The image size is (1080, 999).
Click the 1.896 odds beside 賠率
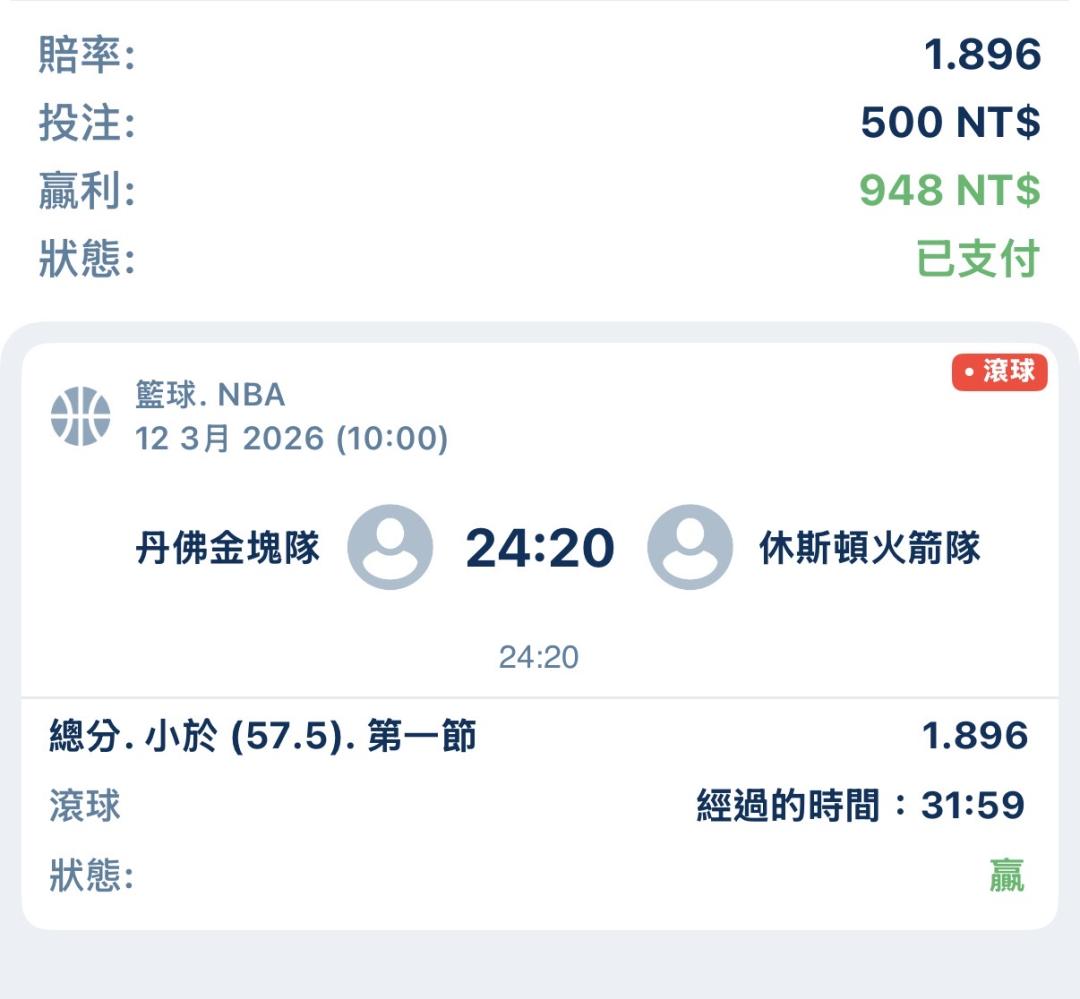point(982,55)
